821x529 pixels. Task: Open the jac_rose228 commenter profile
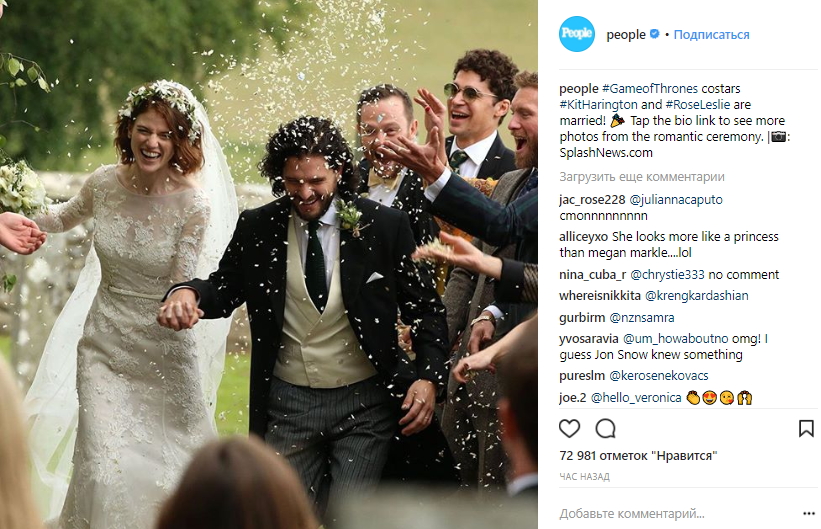coord(592,200)
